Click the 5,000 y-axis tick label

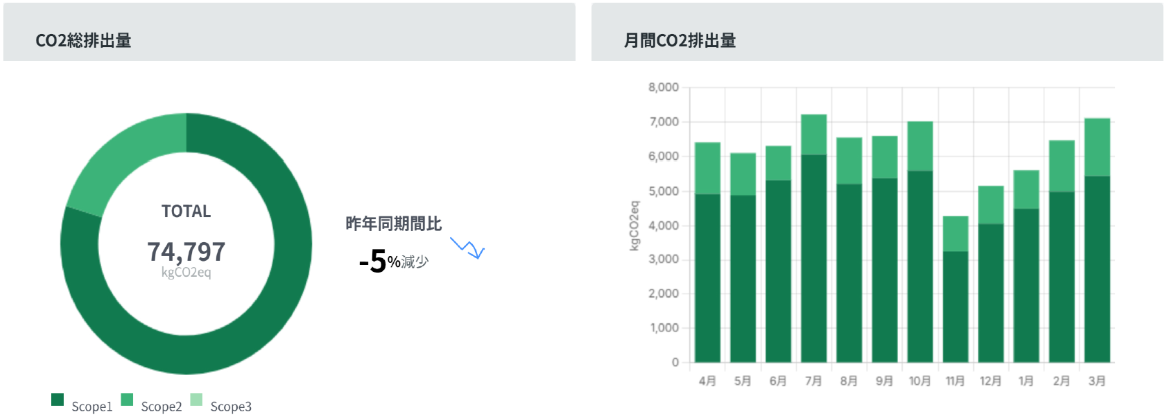tap(665, 191)
